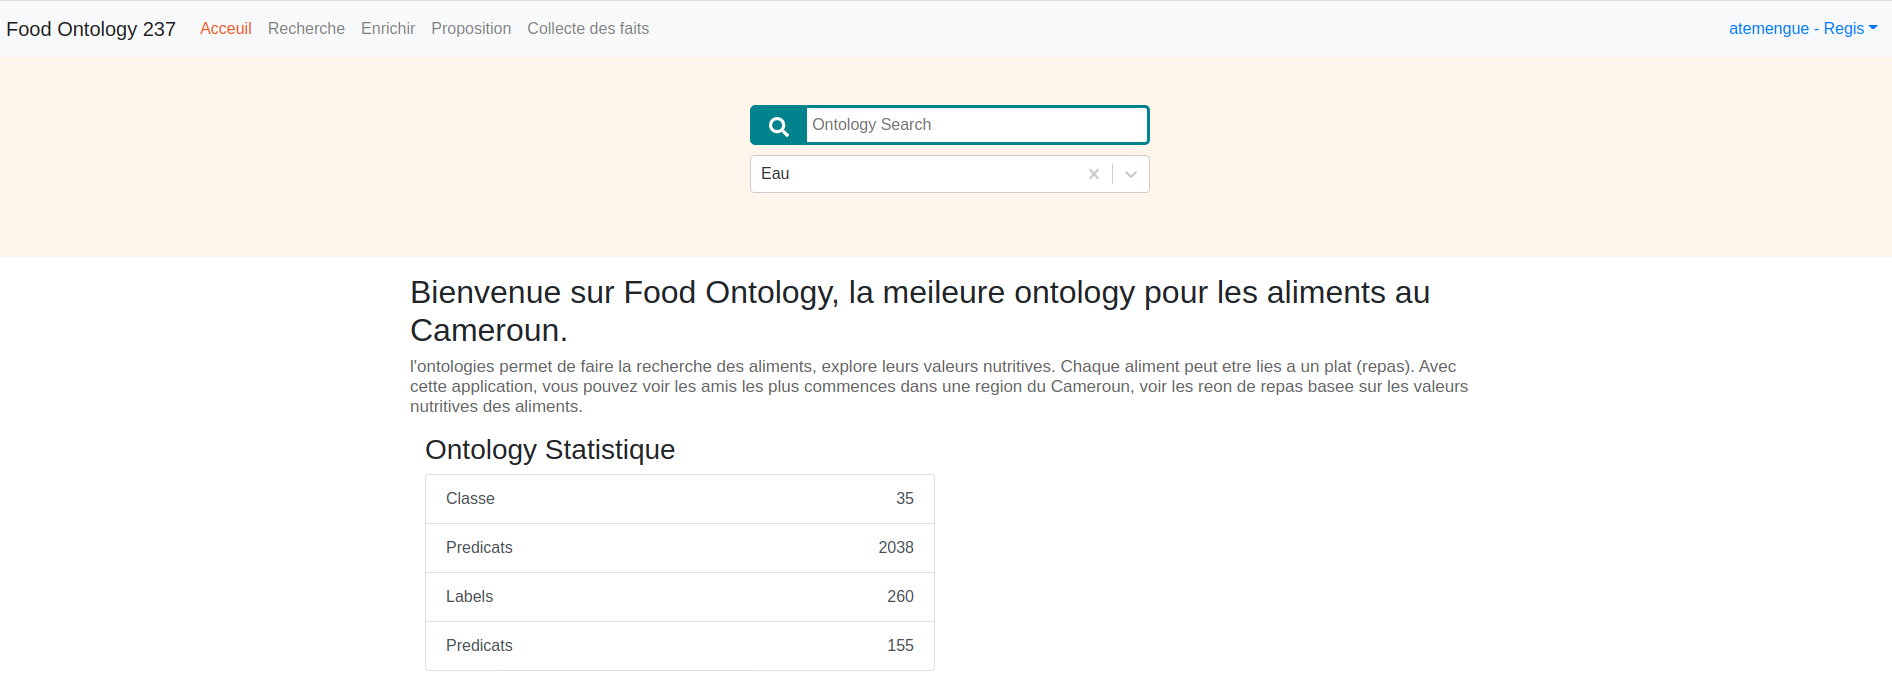Image resolution: width=1892 pixels, height=694 pixels.
Task: Select the Predicats row showing 2038
Action: pyautogui.click(x=680, y=548)
